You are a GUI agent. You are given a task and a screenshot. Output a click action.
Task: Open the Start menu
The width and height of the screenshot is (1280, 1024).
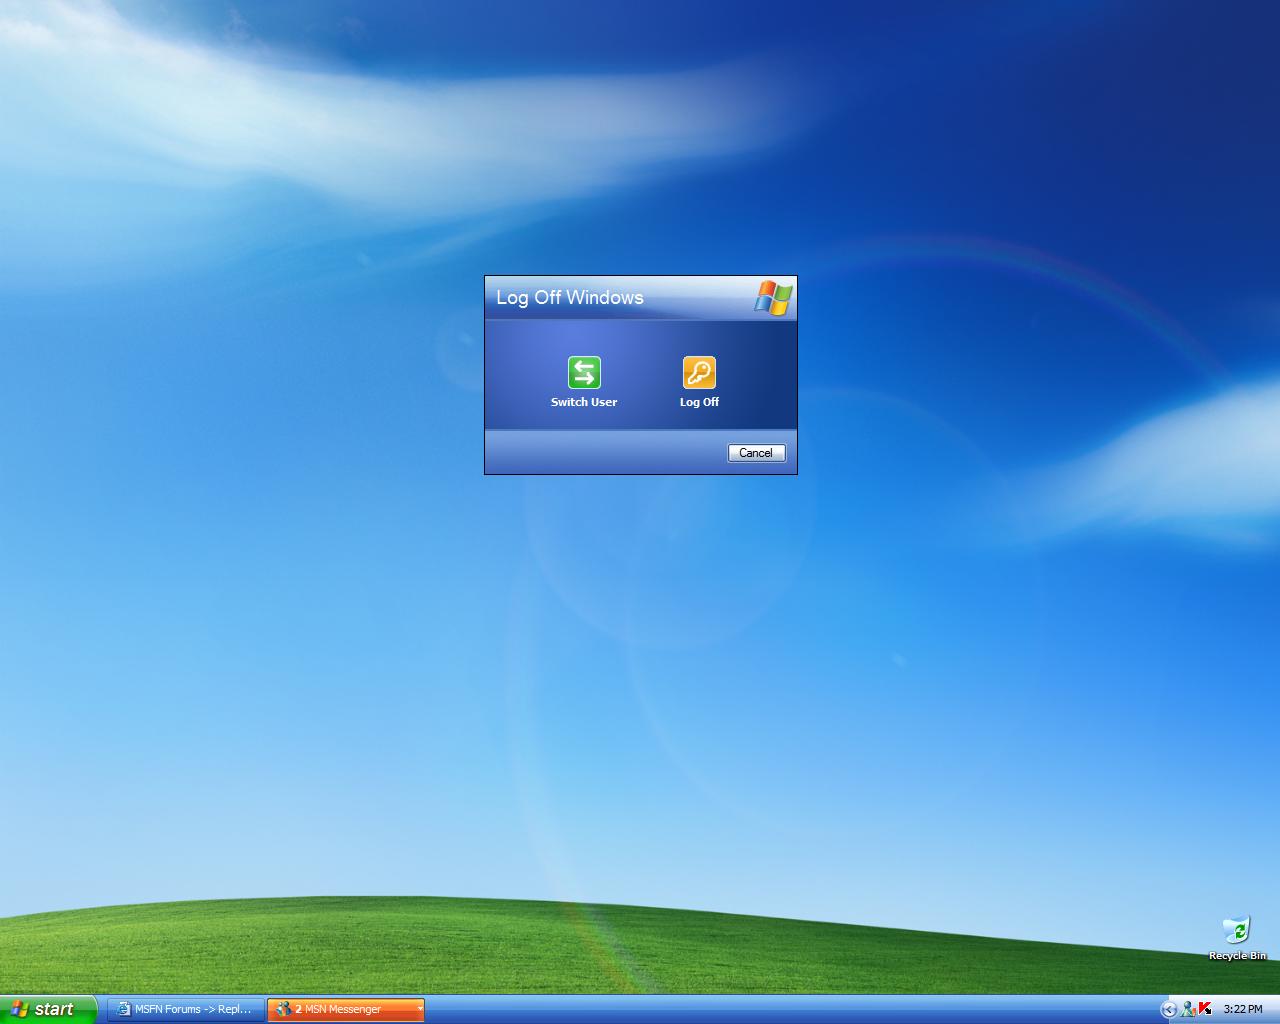(x=48, y=1009)
